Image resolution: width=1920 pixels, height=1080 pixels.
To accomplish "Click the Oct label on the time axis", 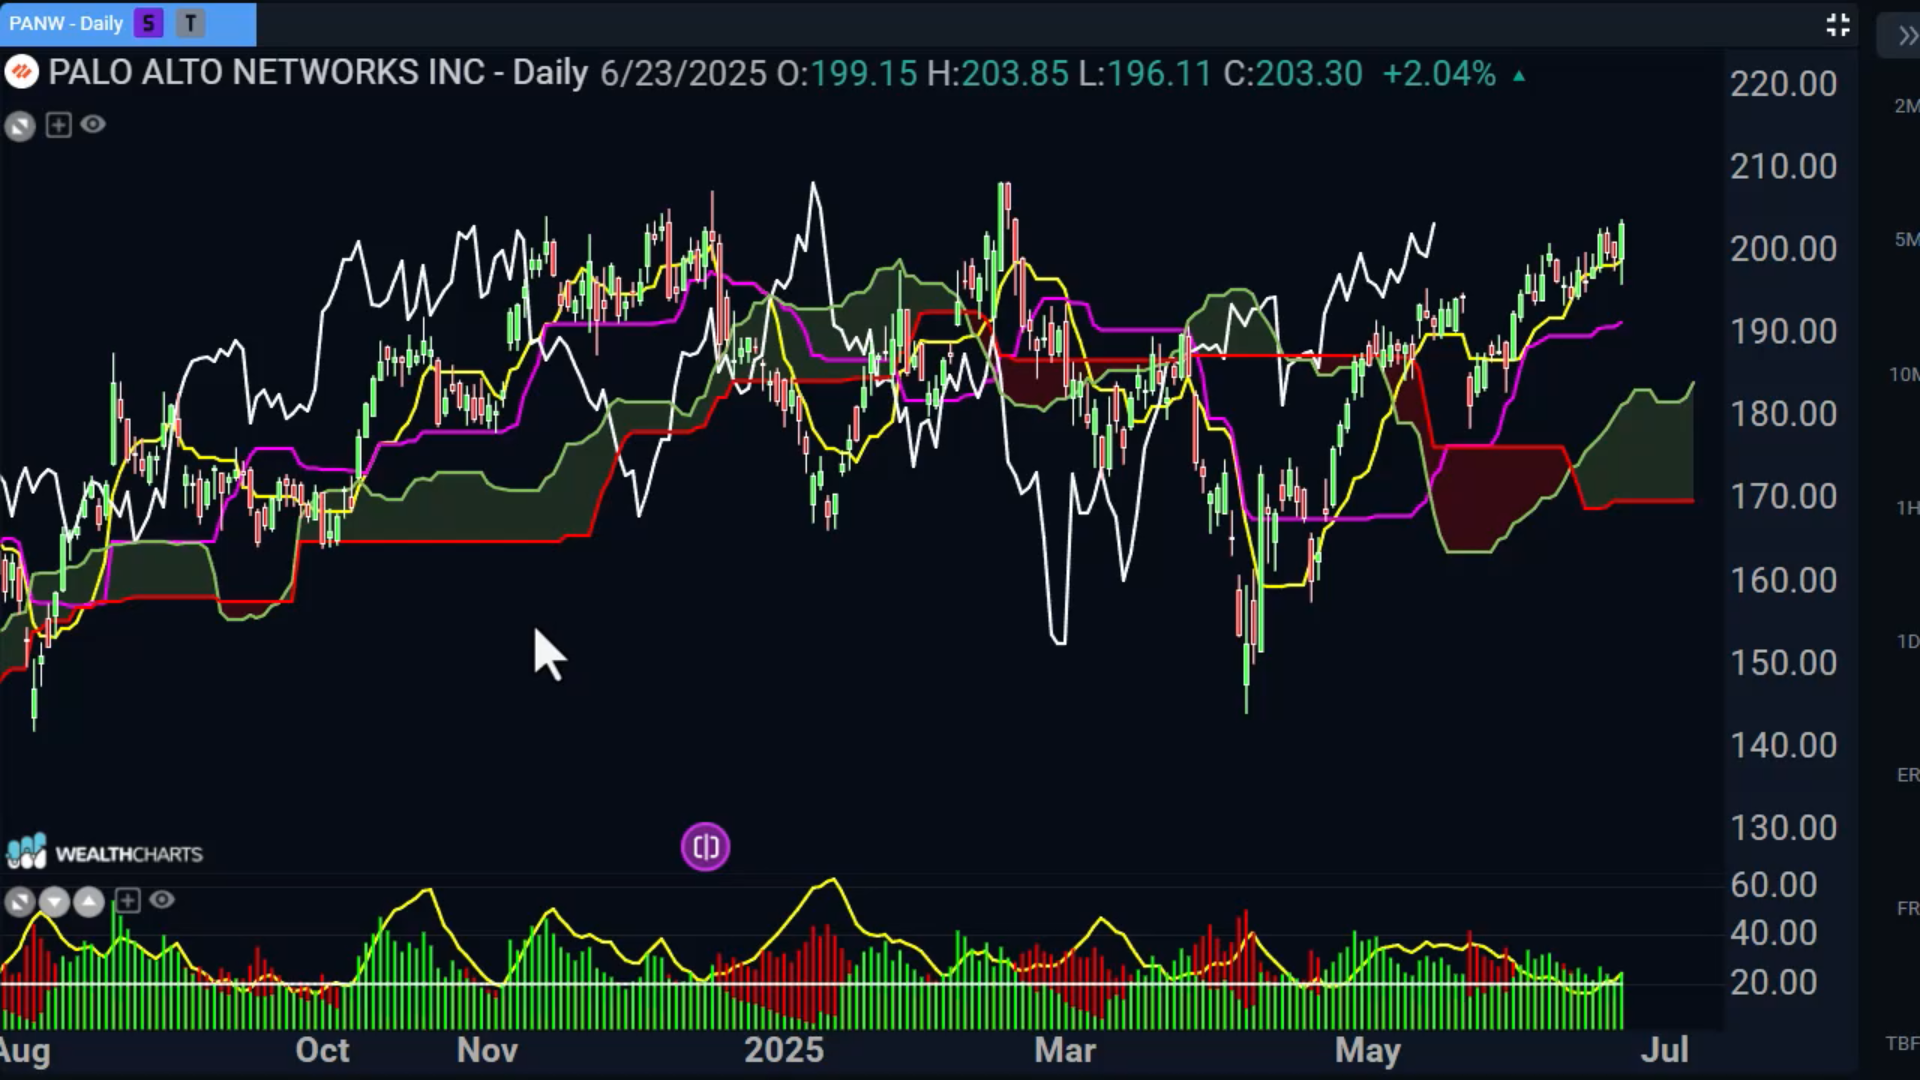I will tap(322, 1050).
